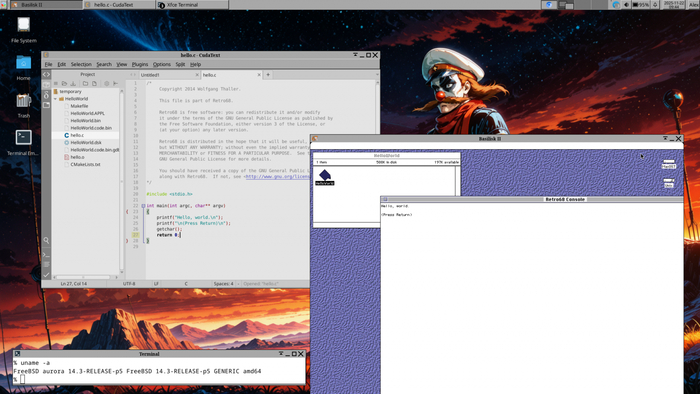Click the UTF-8 encoding in status bar
The width and height of the screenshot is (700, 394).
click(129, 284)
